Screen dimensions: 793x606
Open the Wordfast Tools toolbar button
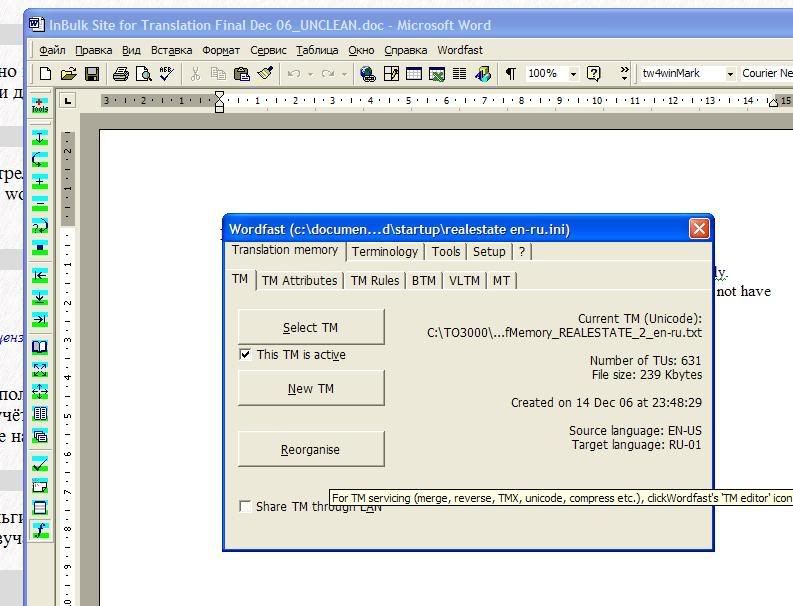tap(40, 106)
